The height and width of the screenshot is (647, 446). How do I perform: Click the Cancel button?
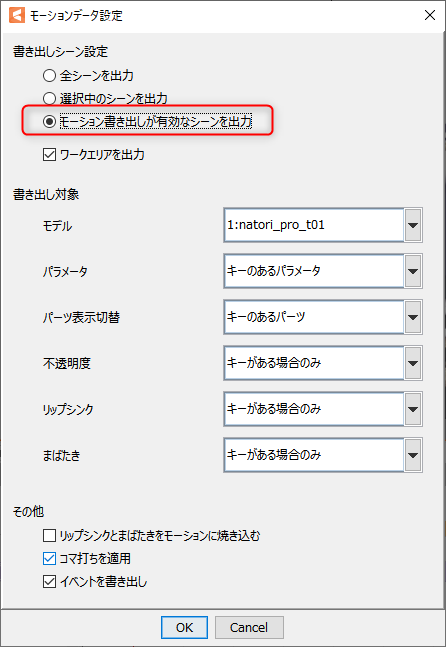coord(249,627)
